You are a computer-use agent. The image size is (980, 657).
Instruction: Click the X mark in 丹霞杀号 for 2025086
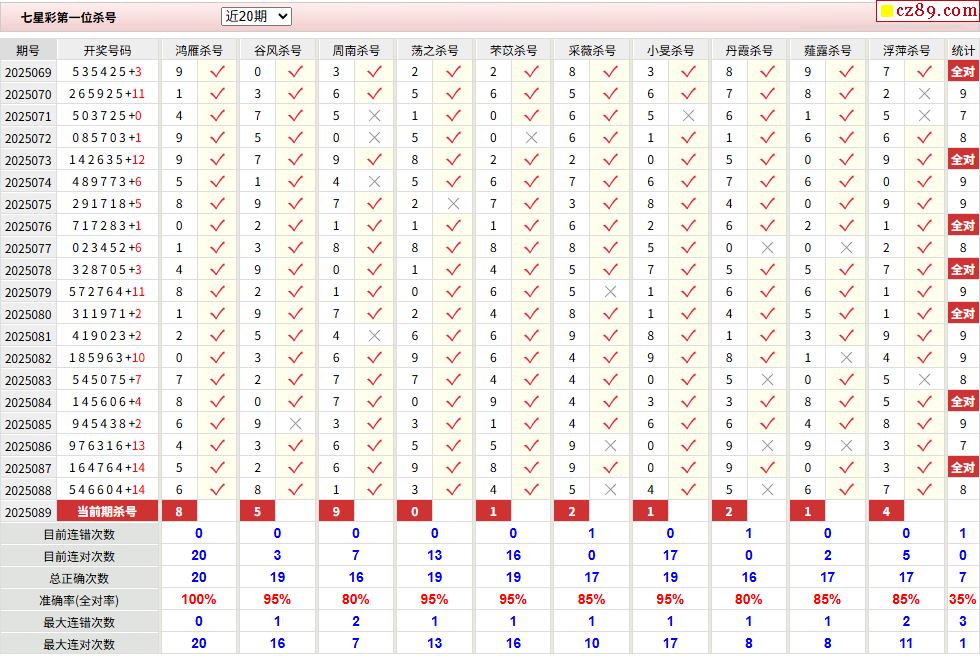click(x=768, y=446)
